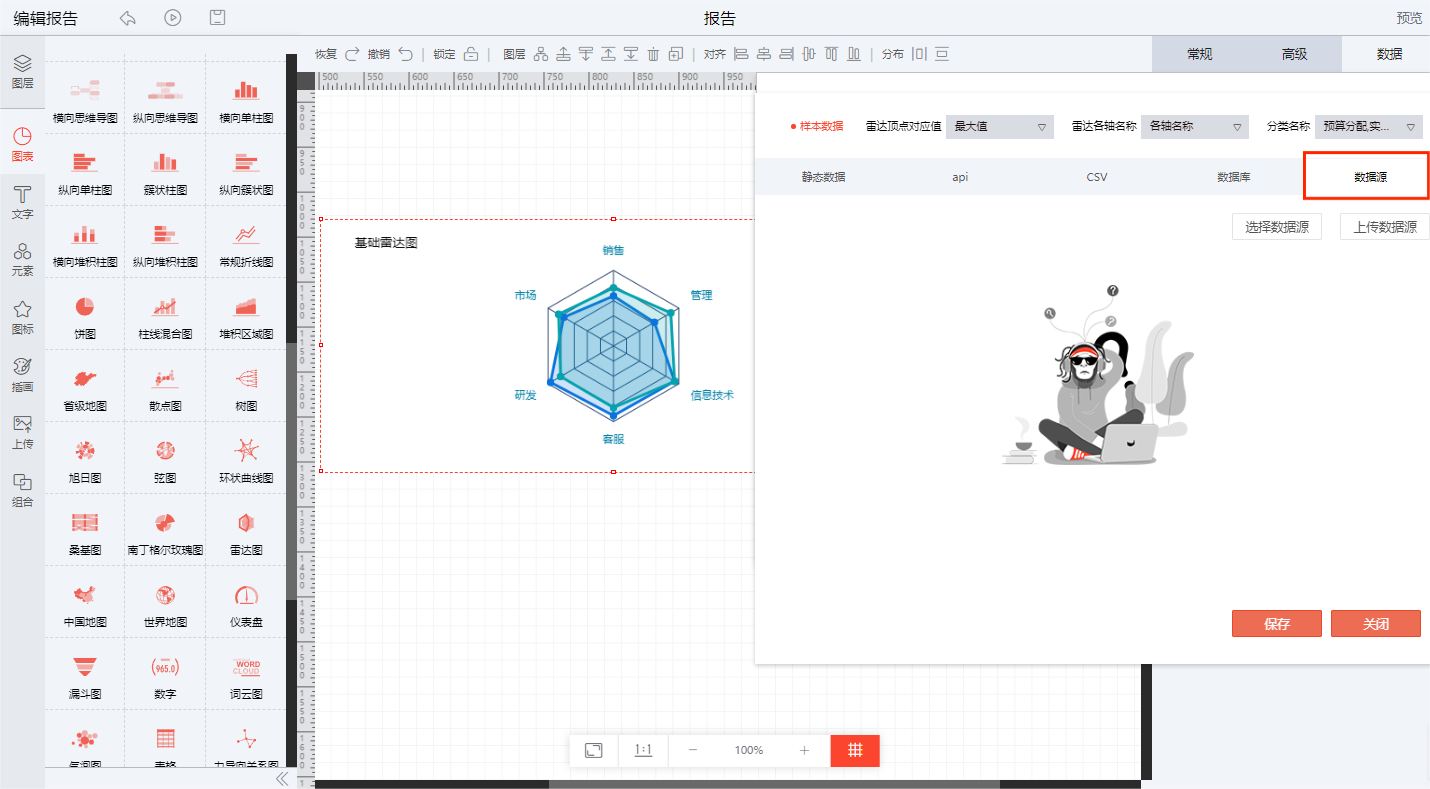Click the 撤销 undo arrow icon
Viewport: 1430px width, 789px height.
point(405,54)
